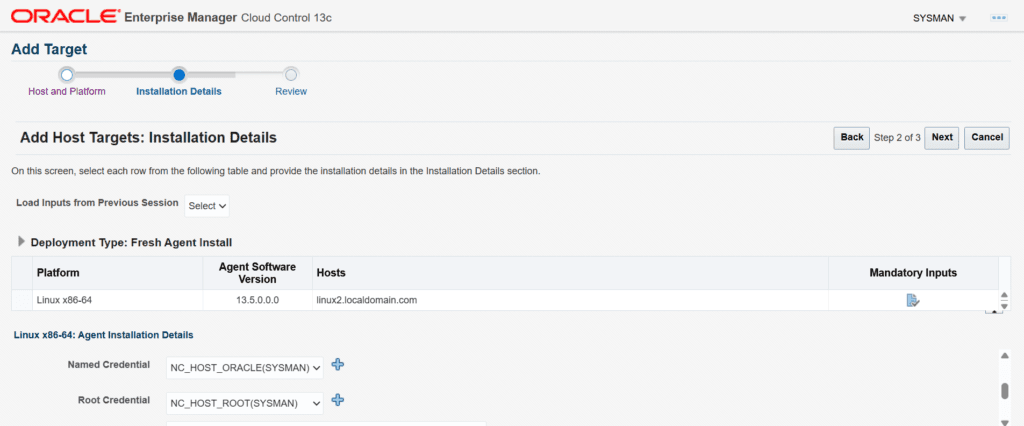Go to Host and Platform step
The image size is (1024, 426).
67,91
